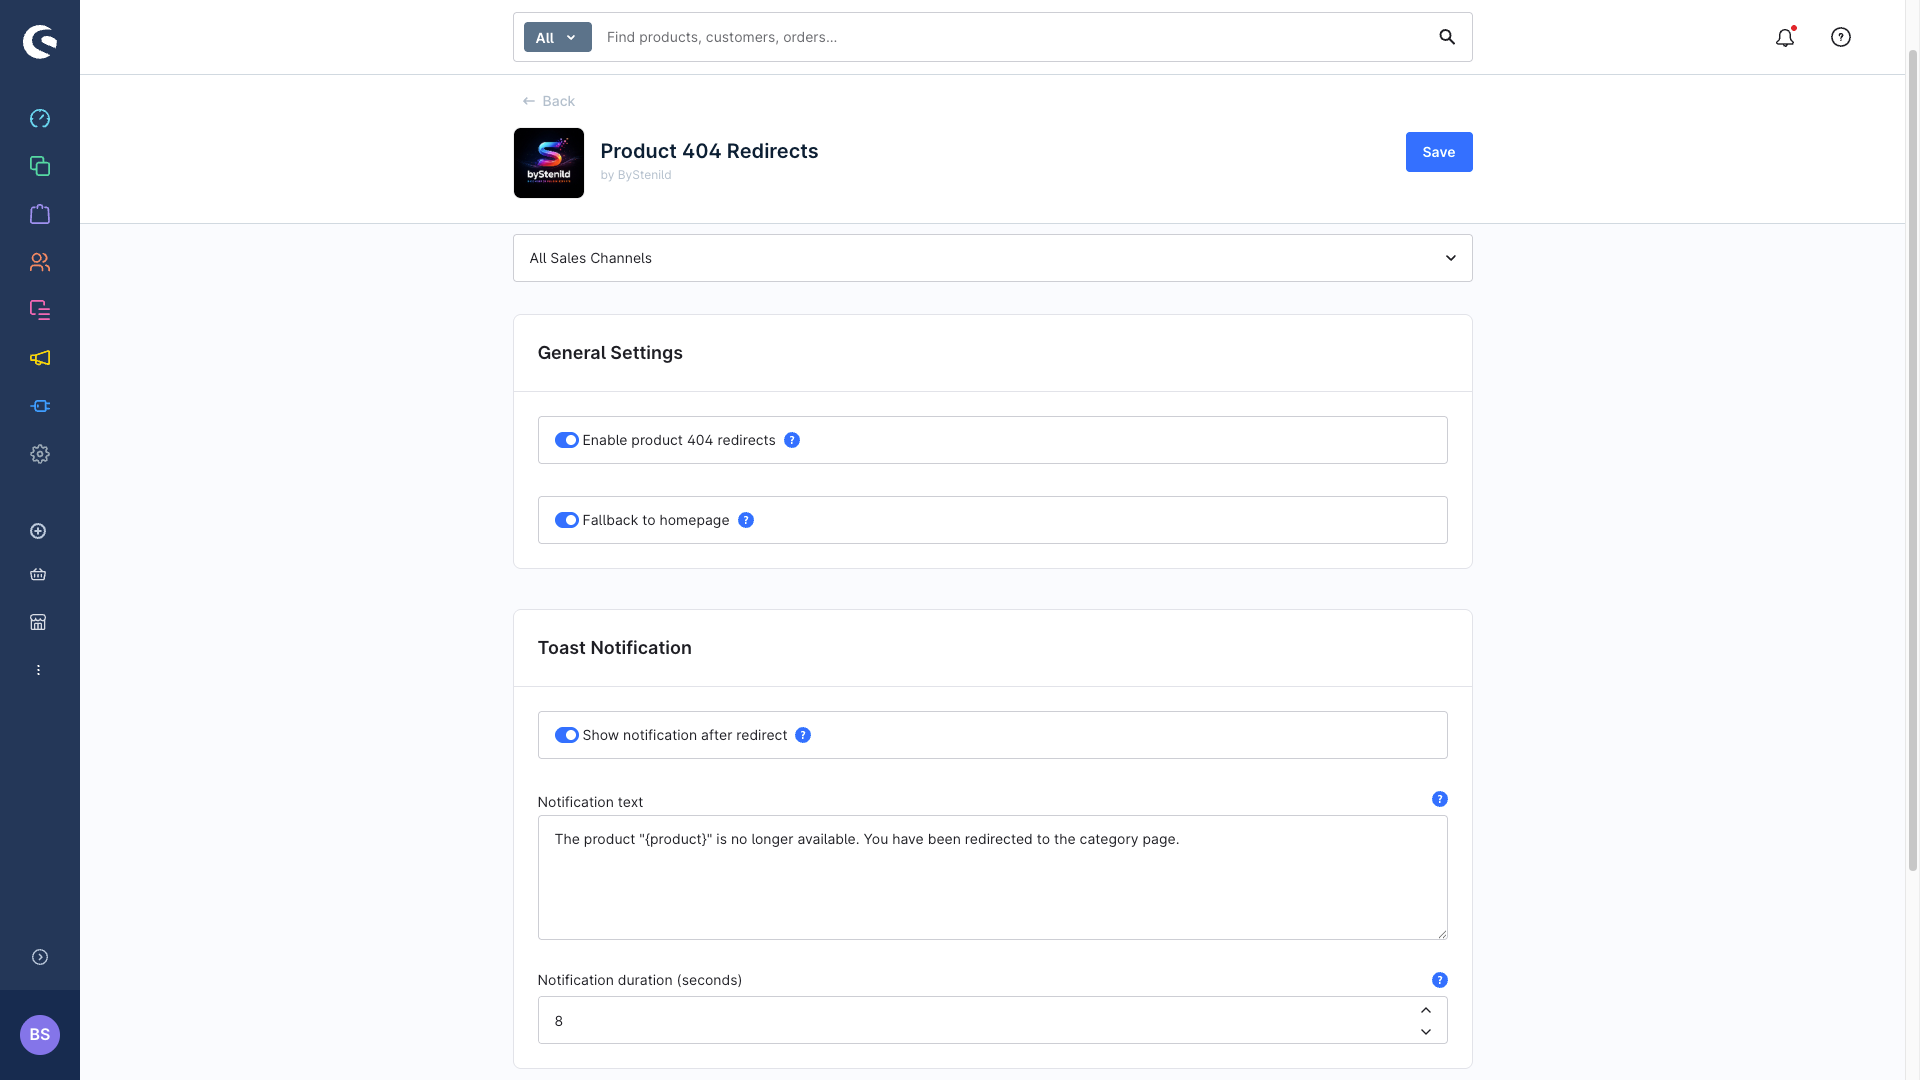This screenshot has height=1080, width=1920.
Task: Open the Dashboard icon in the sidebar
Action: (40, 119)
